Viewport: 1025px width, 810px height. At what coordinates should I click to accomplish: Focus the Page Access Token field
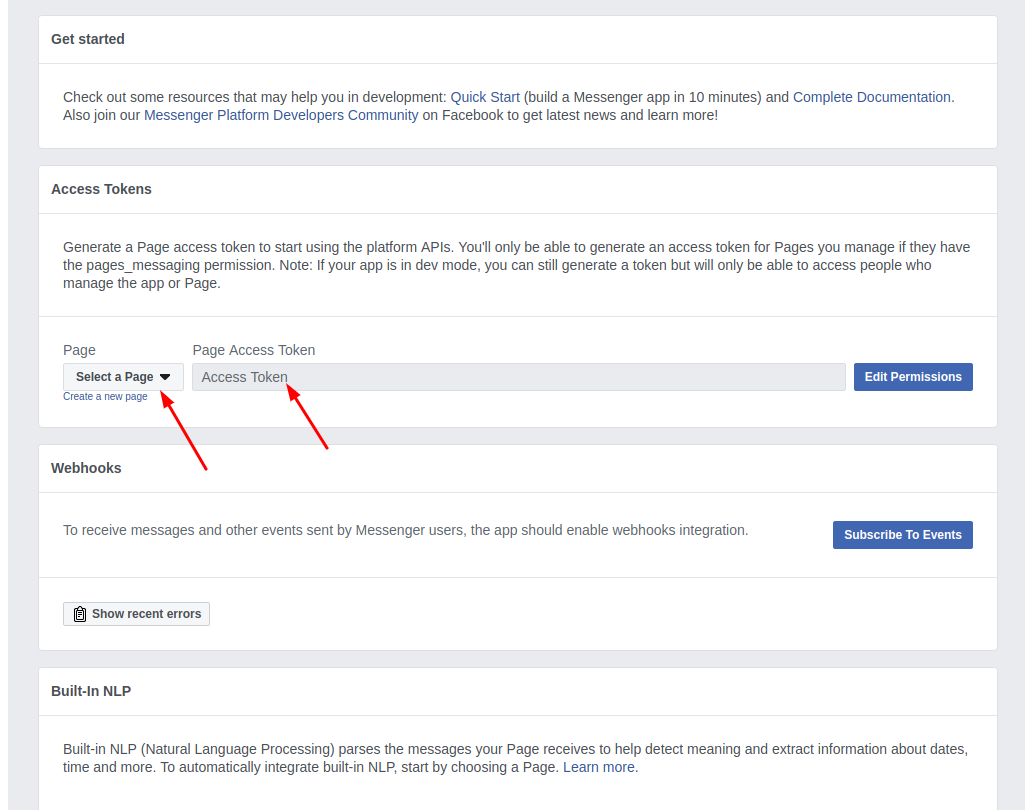coord(518,377)
